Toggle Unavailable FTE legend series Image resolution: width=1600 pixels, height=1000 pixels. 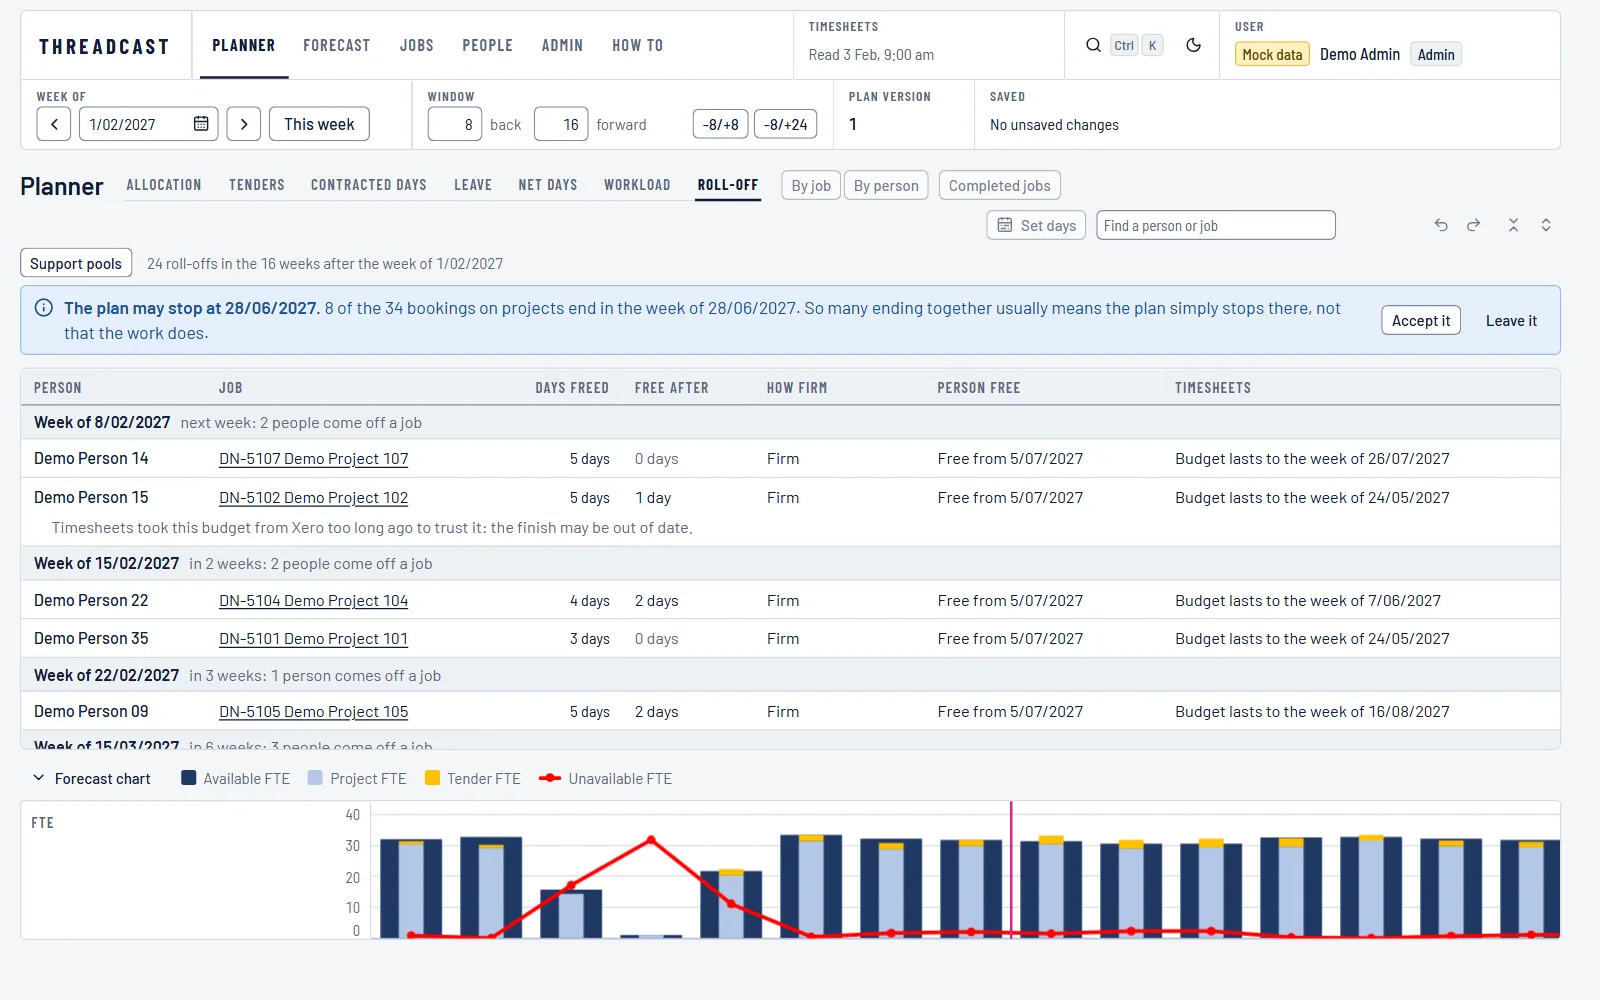click(605, 778)
